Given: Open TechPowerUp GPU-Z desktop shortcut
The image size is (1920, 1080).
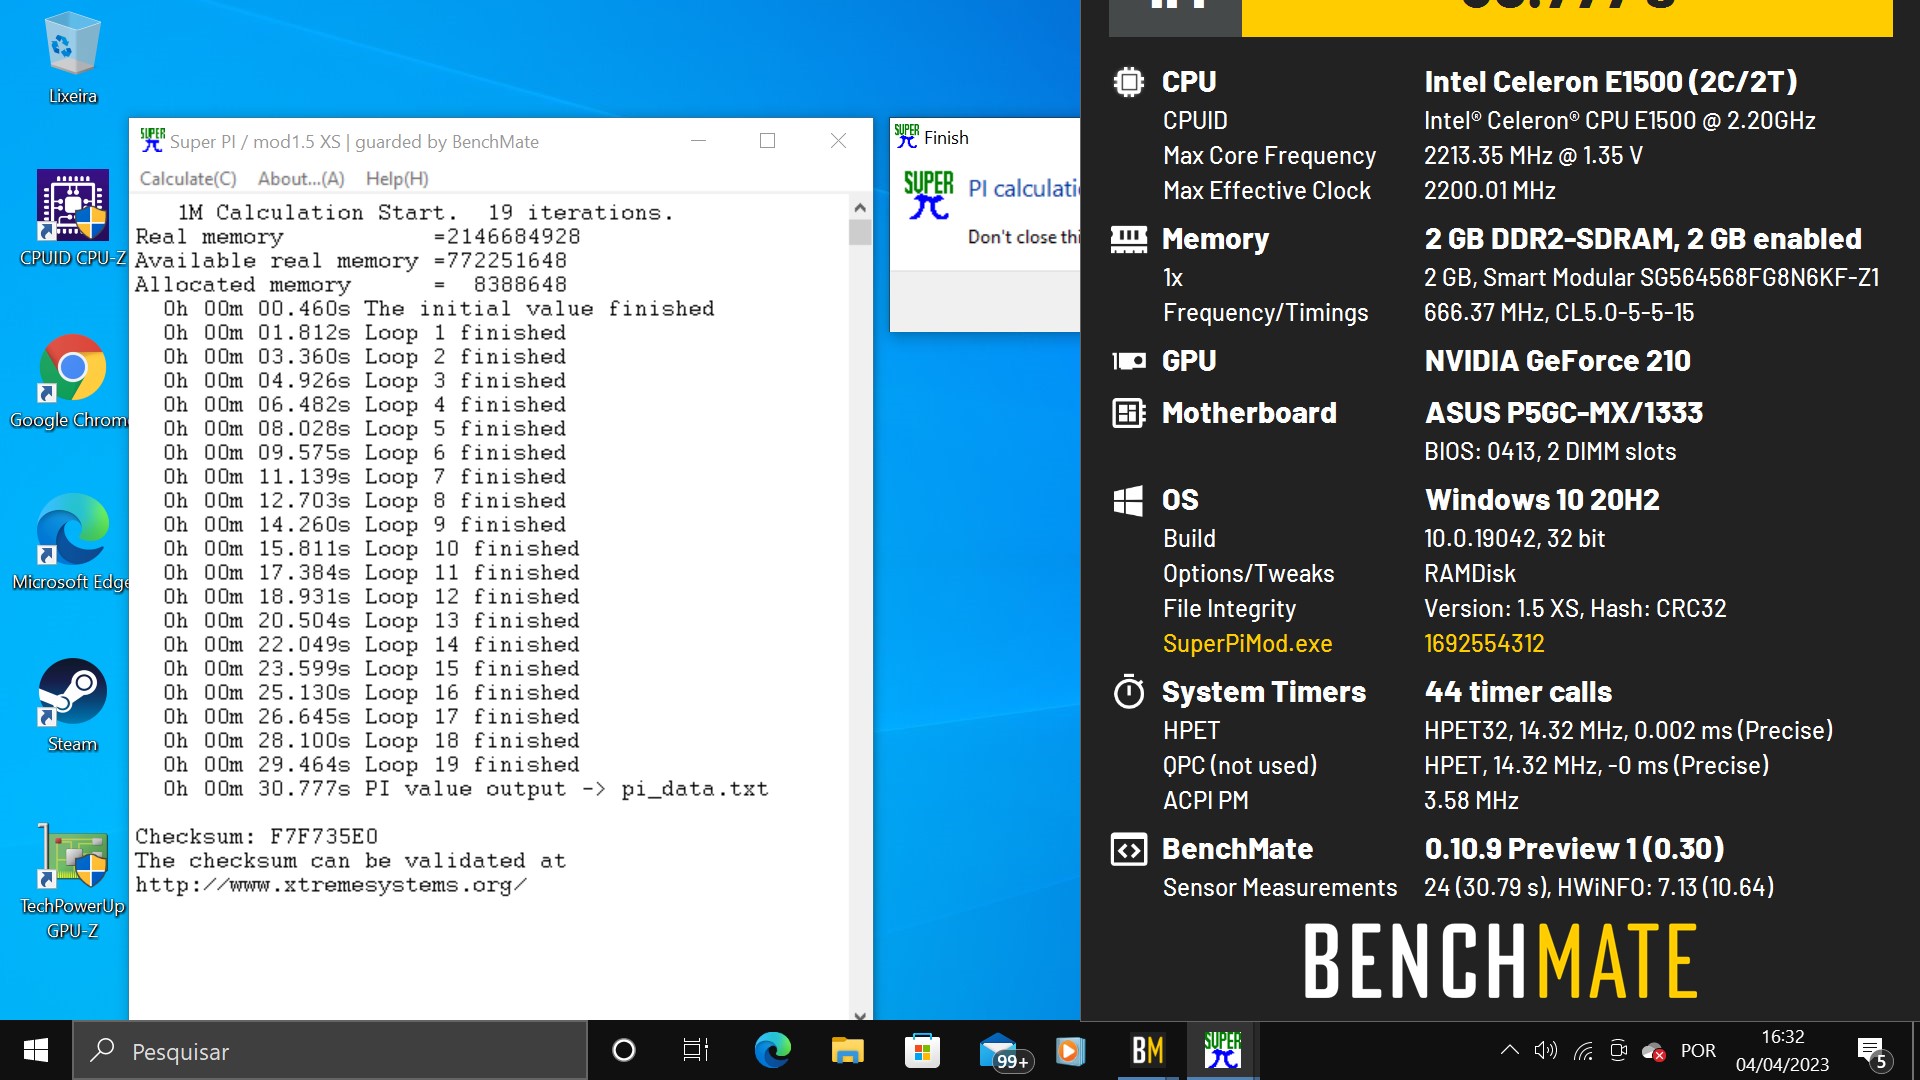Looking at the screenshot, I should [x=72, y=880].
